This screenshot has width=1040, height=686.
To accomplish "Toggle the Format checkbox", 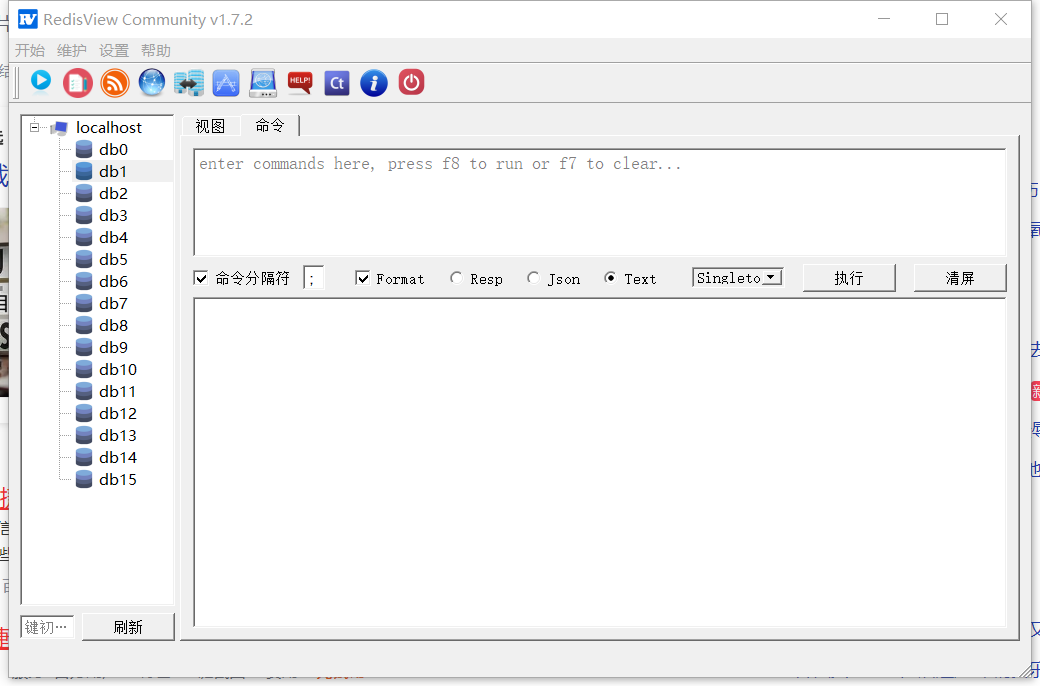I will 362,278.
